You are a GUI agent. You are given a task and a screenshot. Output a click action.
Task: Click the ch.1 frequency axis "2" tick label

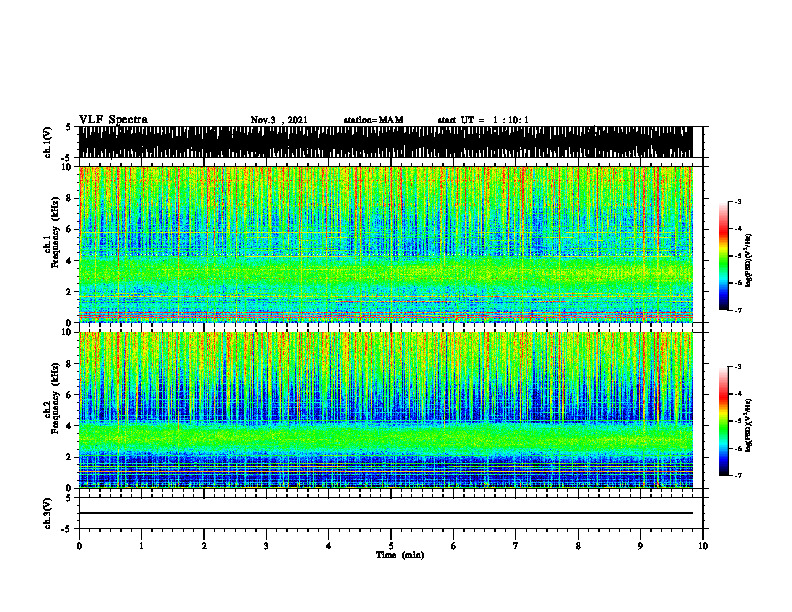[70, 292]
